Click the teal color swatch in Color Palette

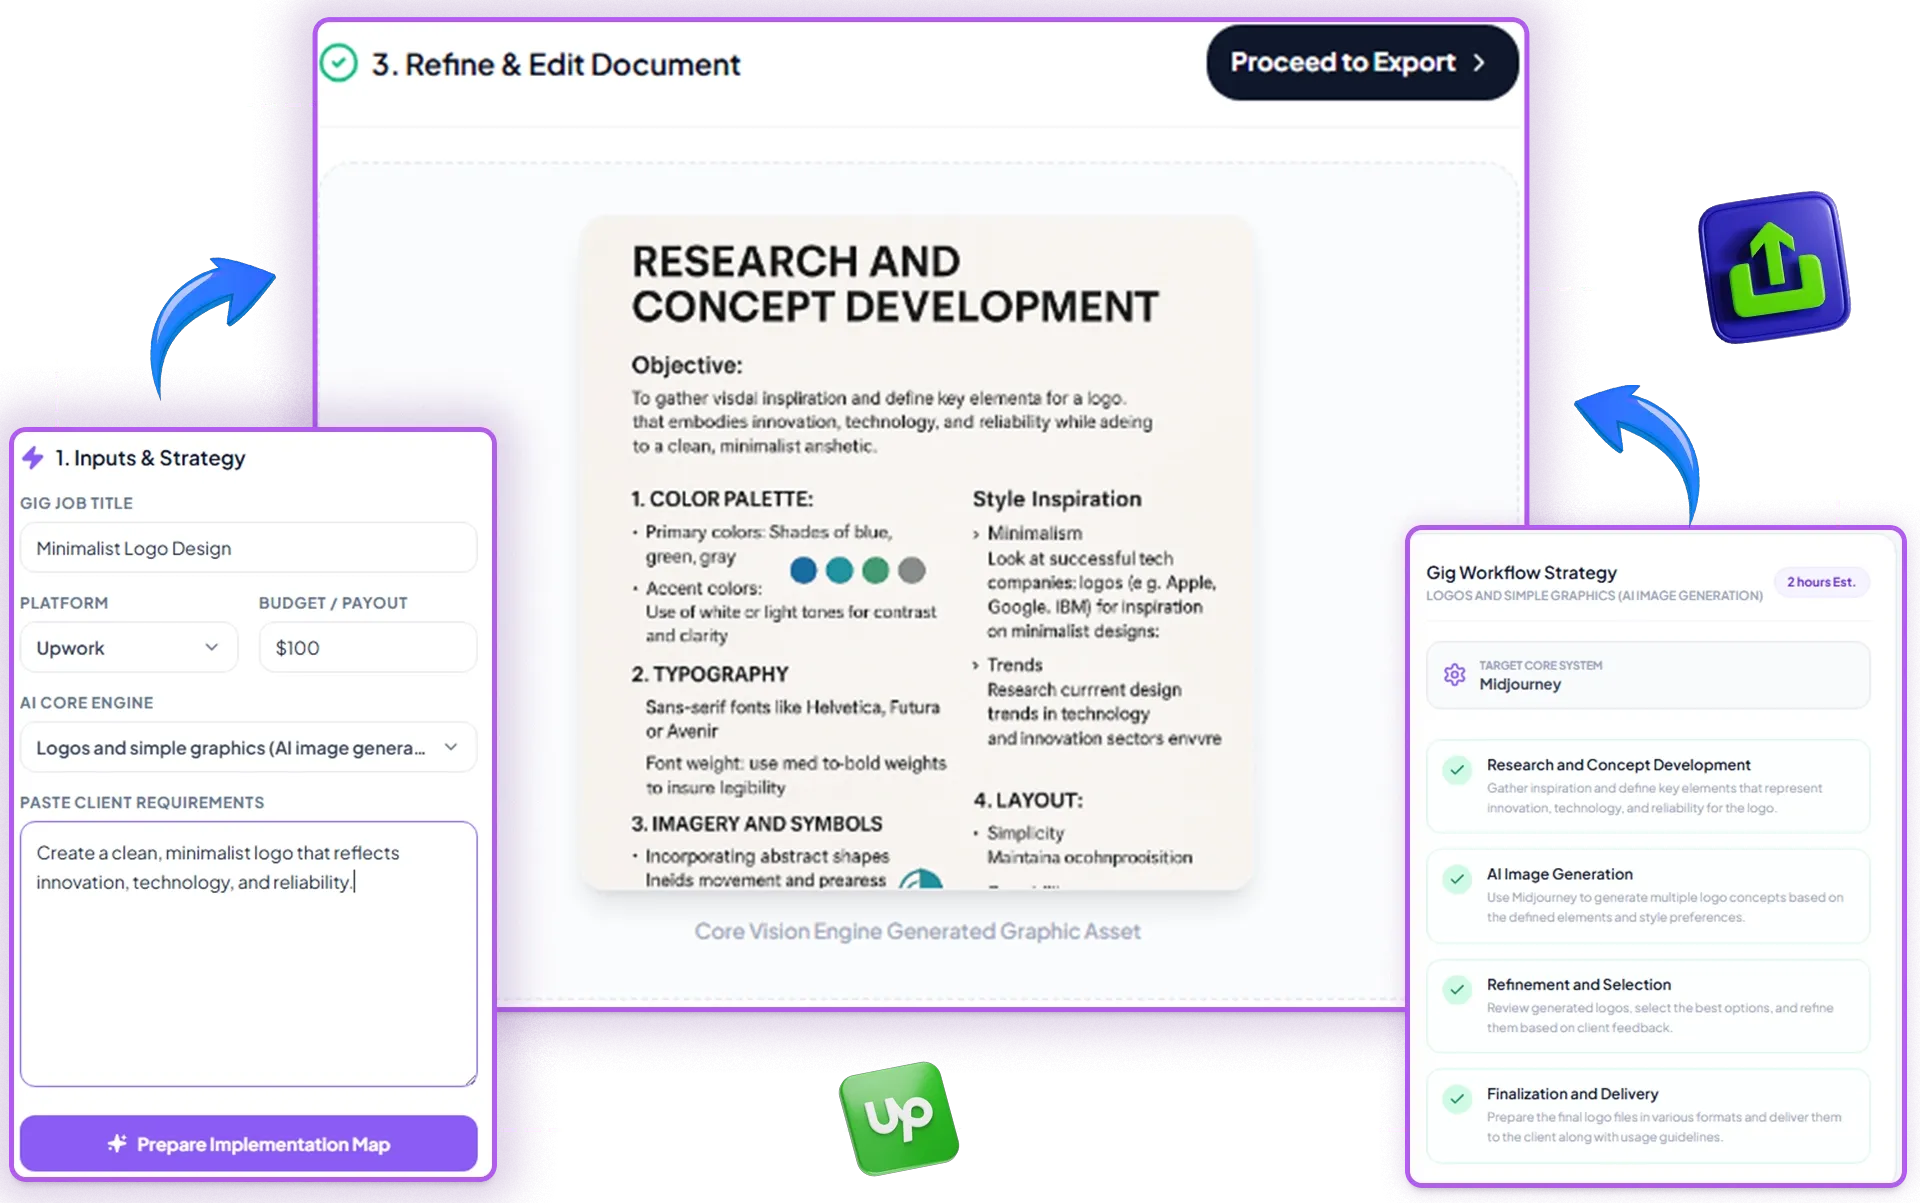839,570
